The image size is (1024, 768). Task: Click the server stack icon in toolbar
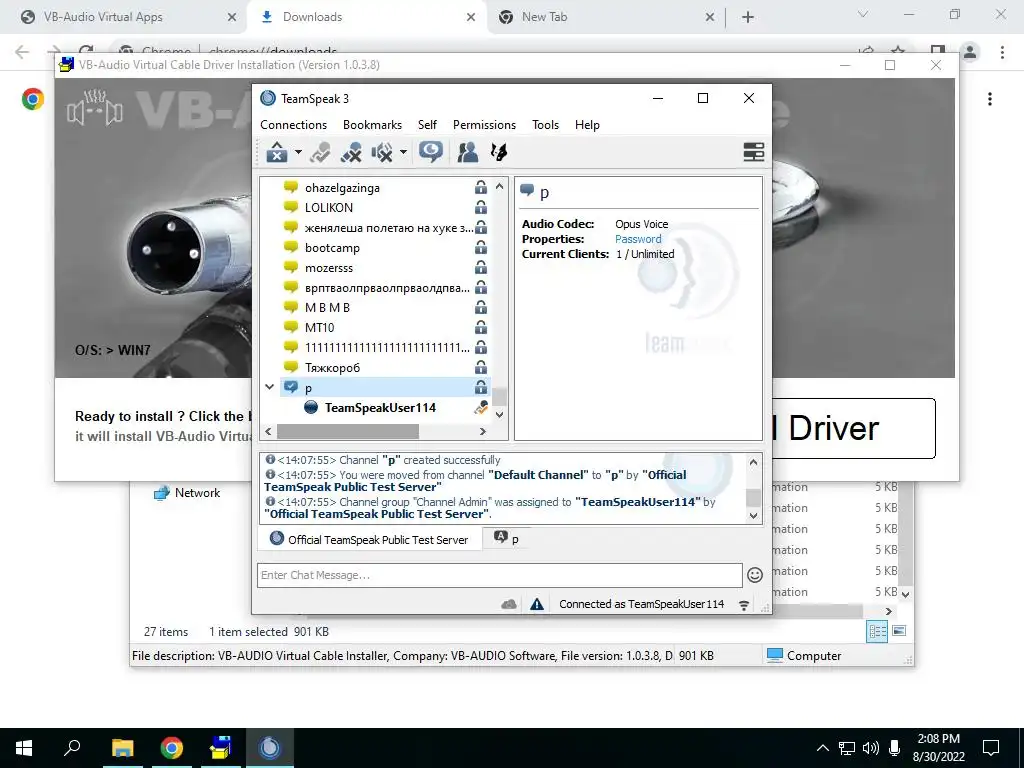click(754, 152)
